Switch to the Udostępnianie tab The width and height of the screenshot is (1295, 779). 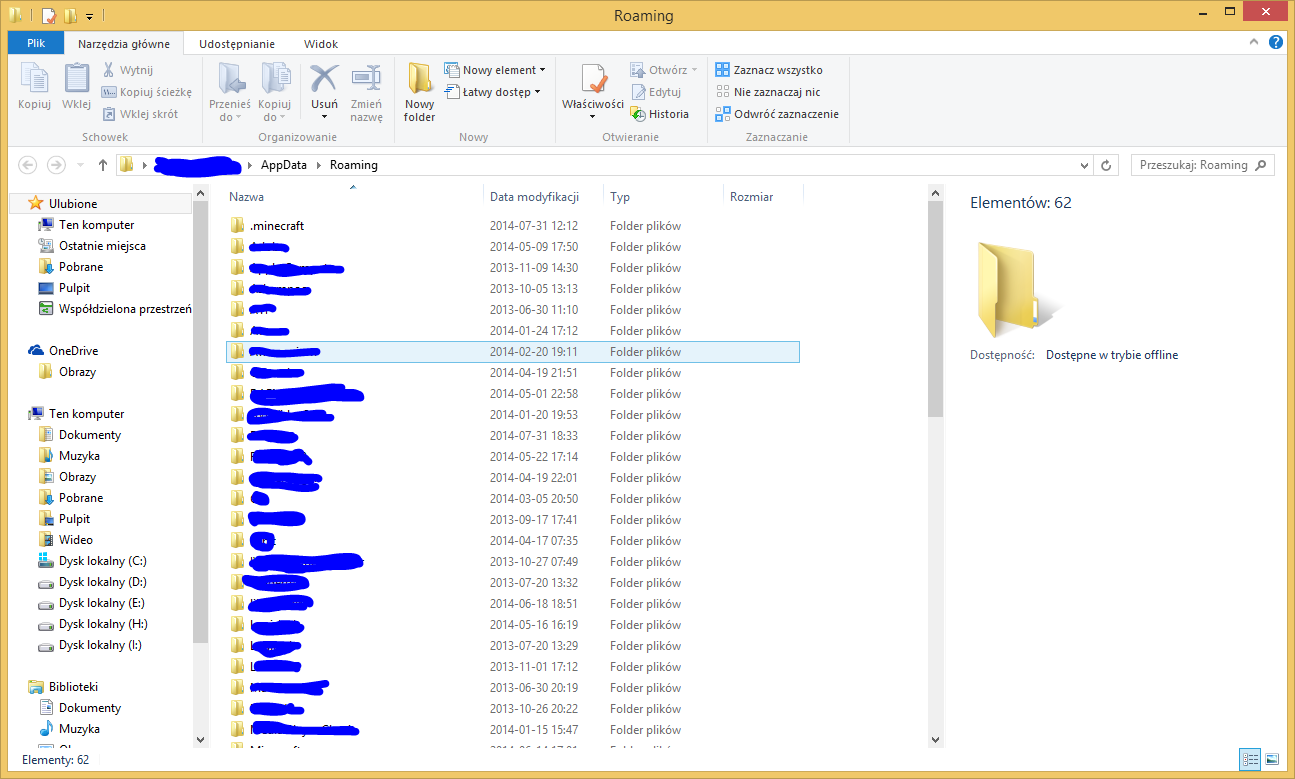pyautogui.click(x=237, y=44)
